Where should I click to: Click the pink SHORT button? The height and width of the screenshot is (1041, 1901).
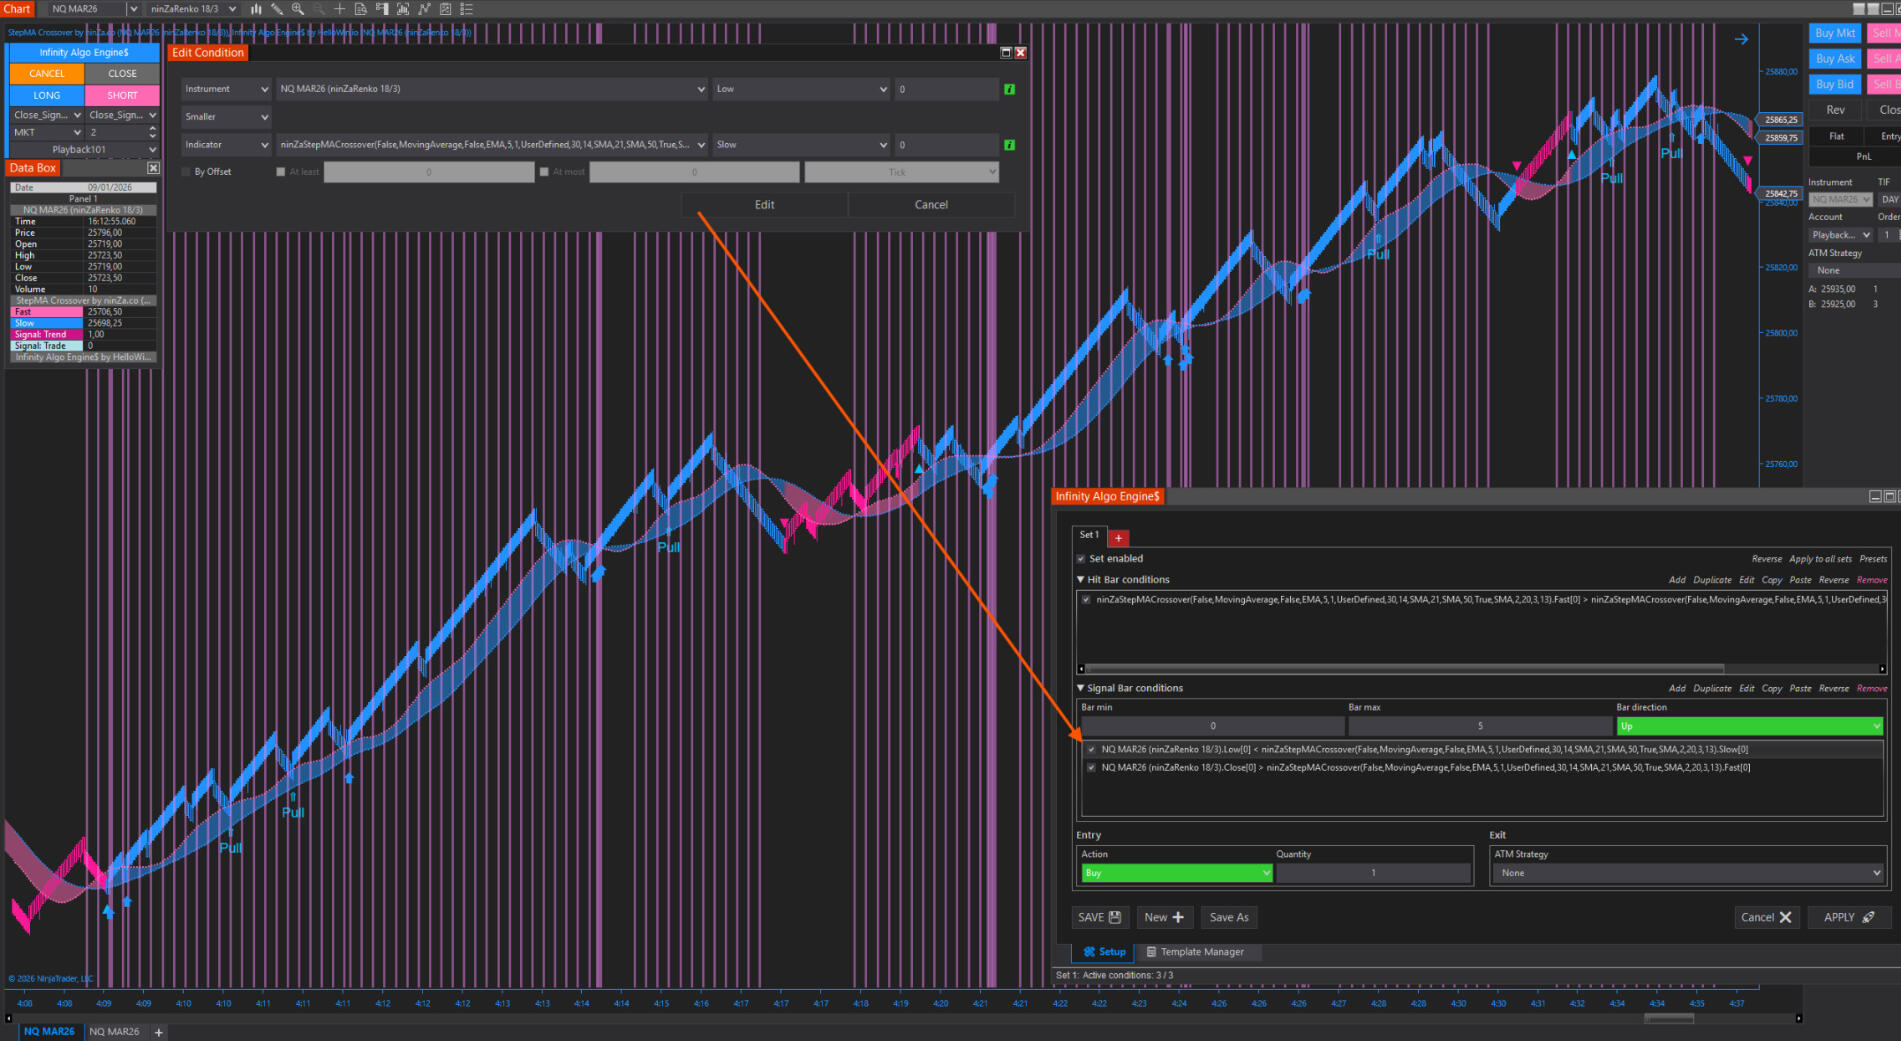[122, 95]
